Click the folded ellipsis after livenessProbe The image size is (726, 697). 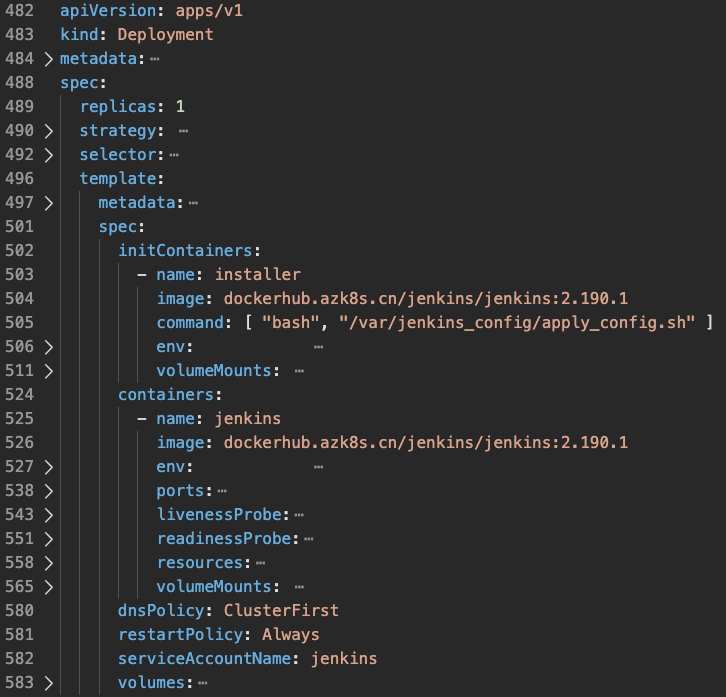coord(298,515)
